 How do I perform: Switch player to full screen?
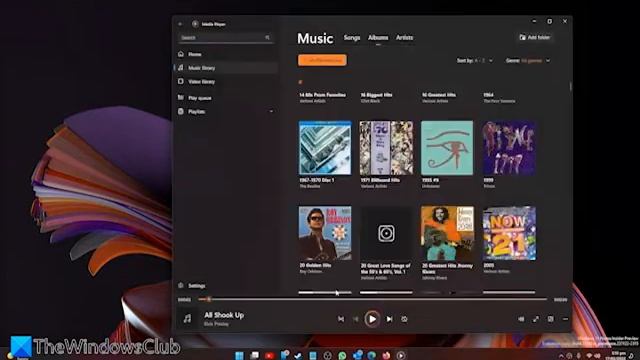coord(536,319)
